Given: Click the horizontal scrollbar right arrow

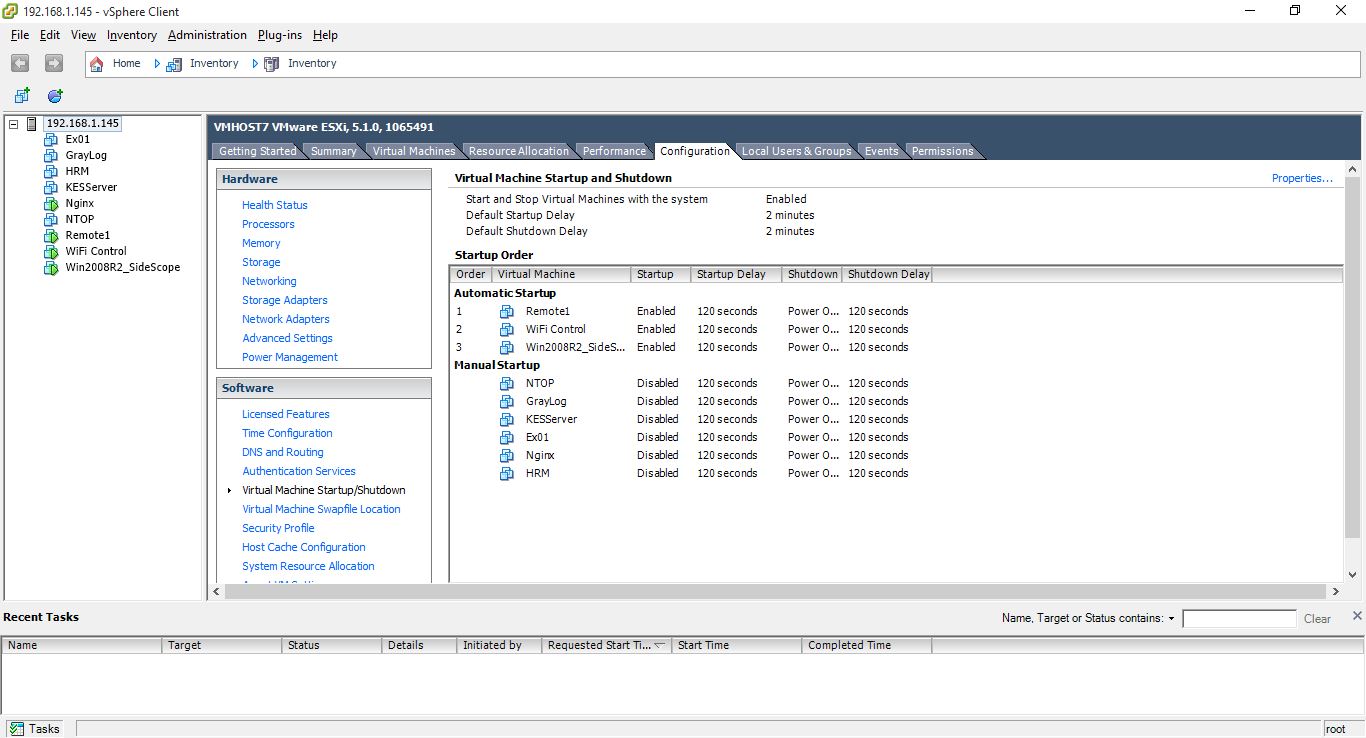Looking at the screenshot, I should coord(1336,592).
